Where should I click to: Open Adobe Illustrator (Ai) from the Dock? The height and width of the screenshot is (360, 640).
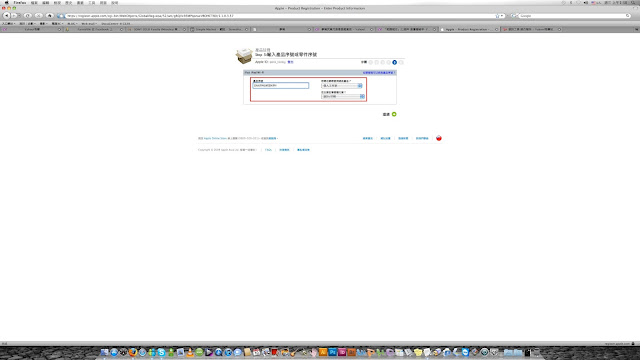coord(323,352)
